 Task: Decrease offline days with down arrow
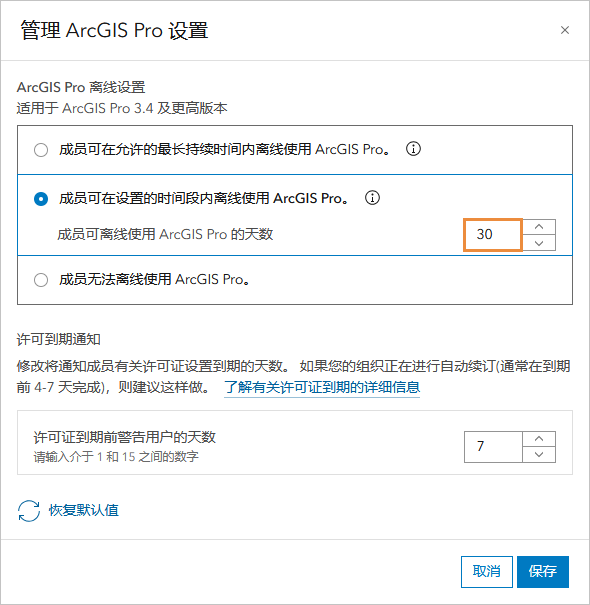[x=539, y=243]
